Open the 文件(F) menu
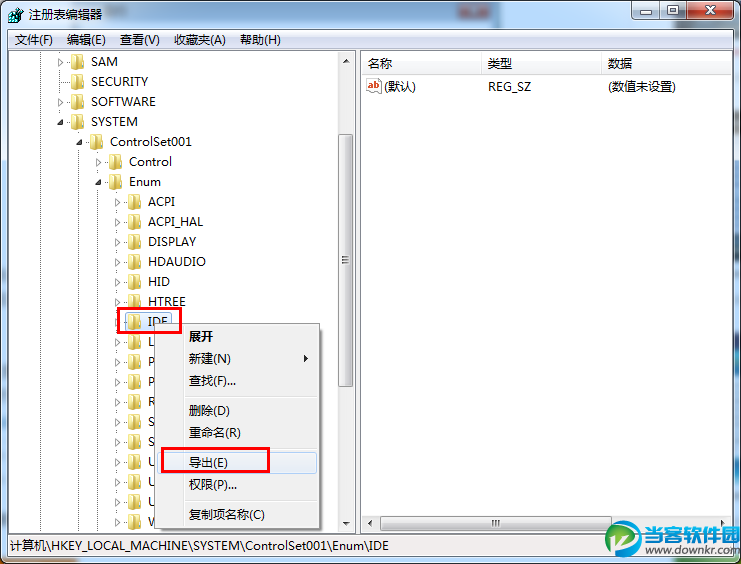 (34, 40)
